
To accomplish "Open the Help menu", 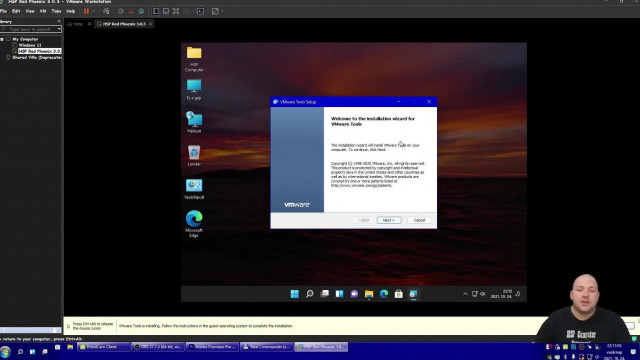I will pyautogui.click(x=71, y=11).
